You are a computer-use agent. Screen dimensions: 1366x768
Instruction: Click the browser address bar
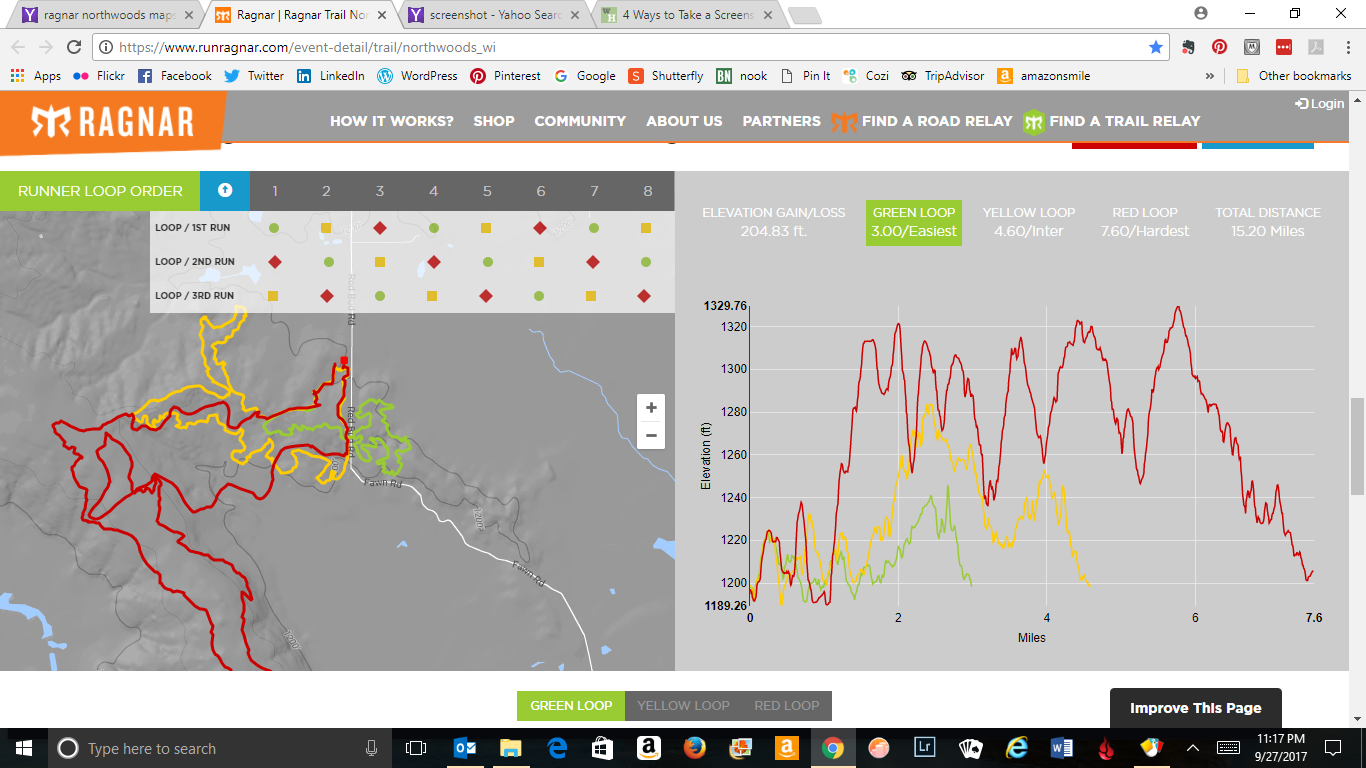(x=620, y=47)
